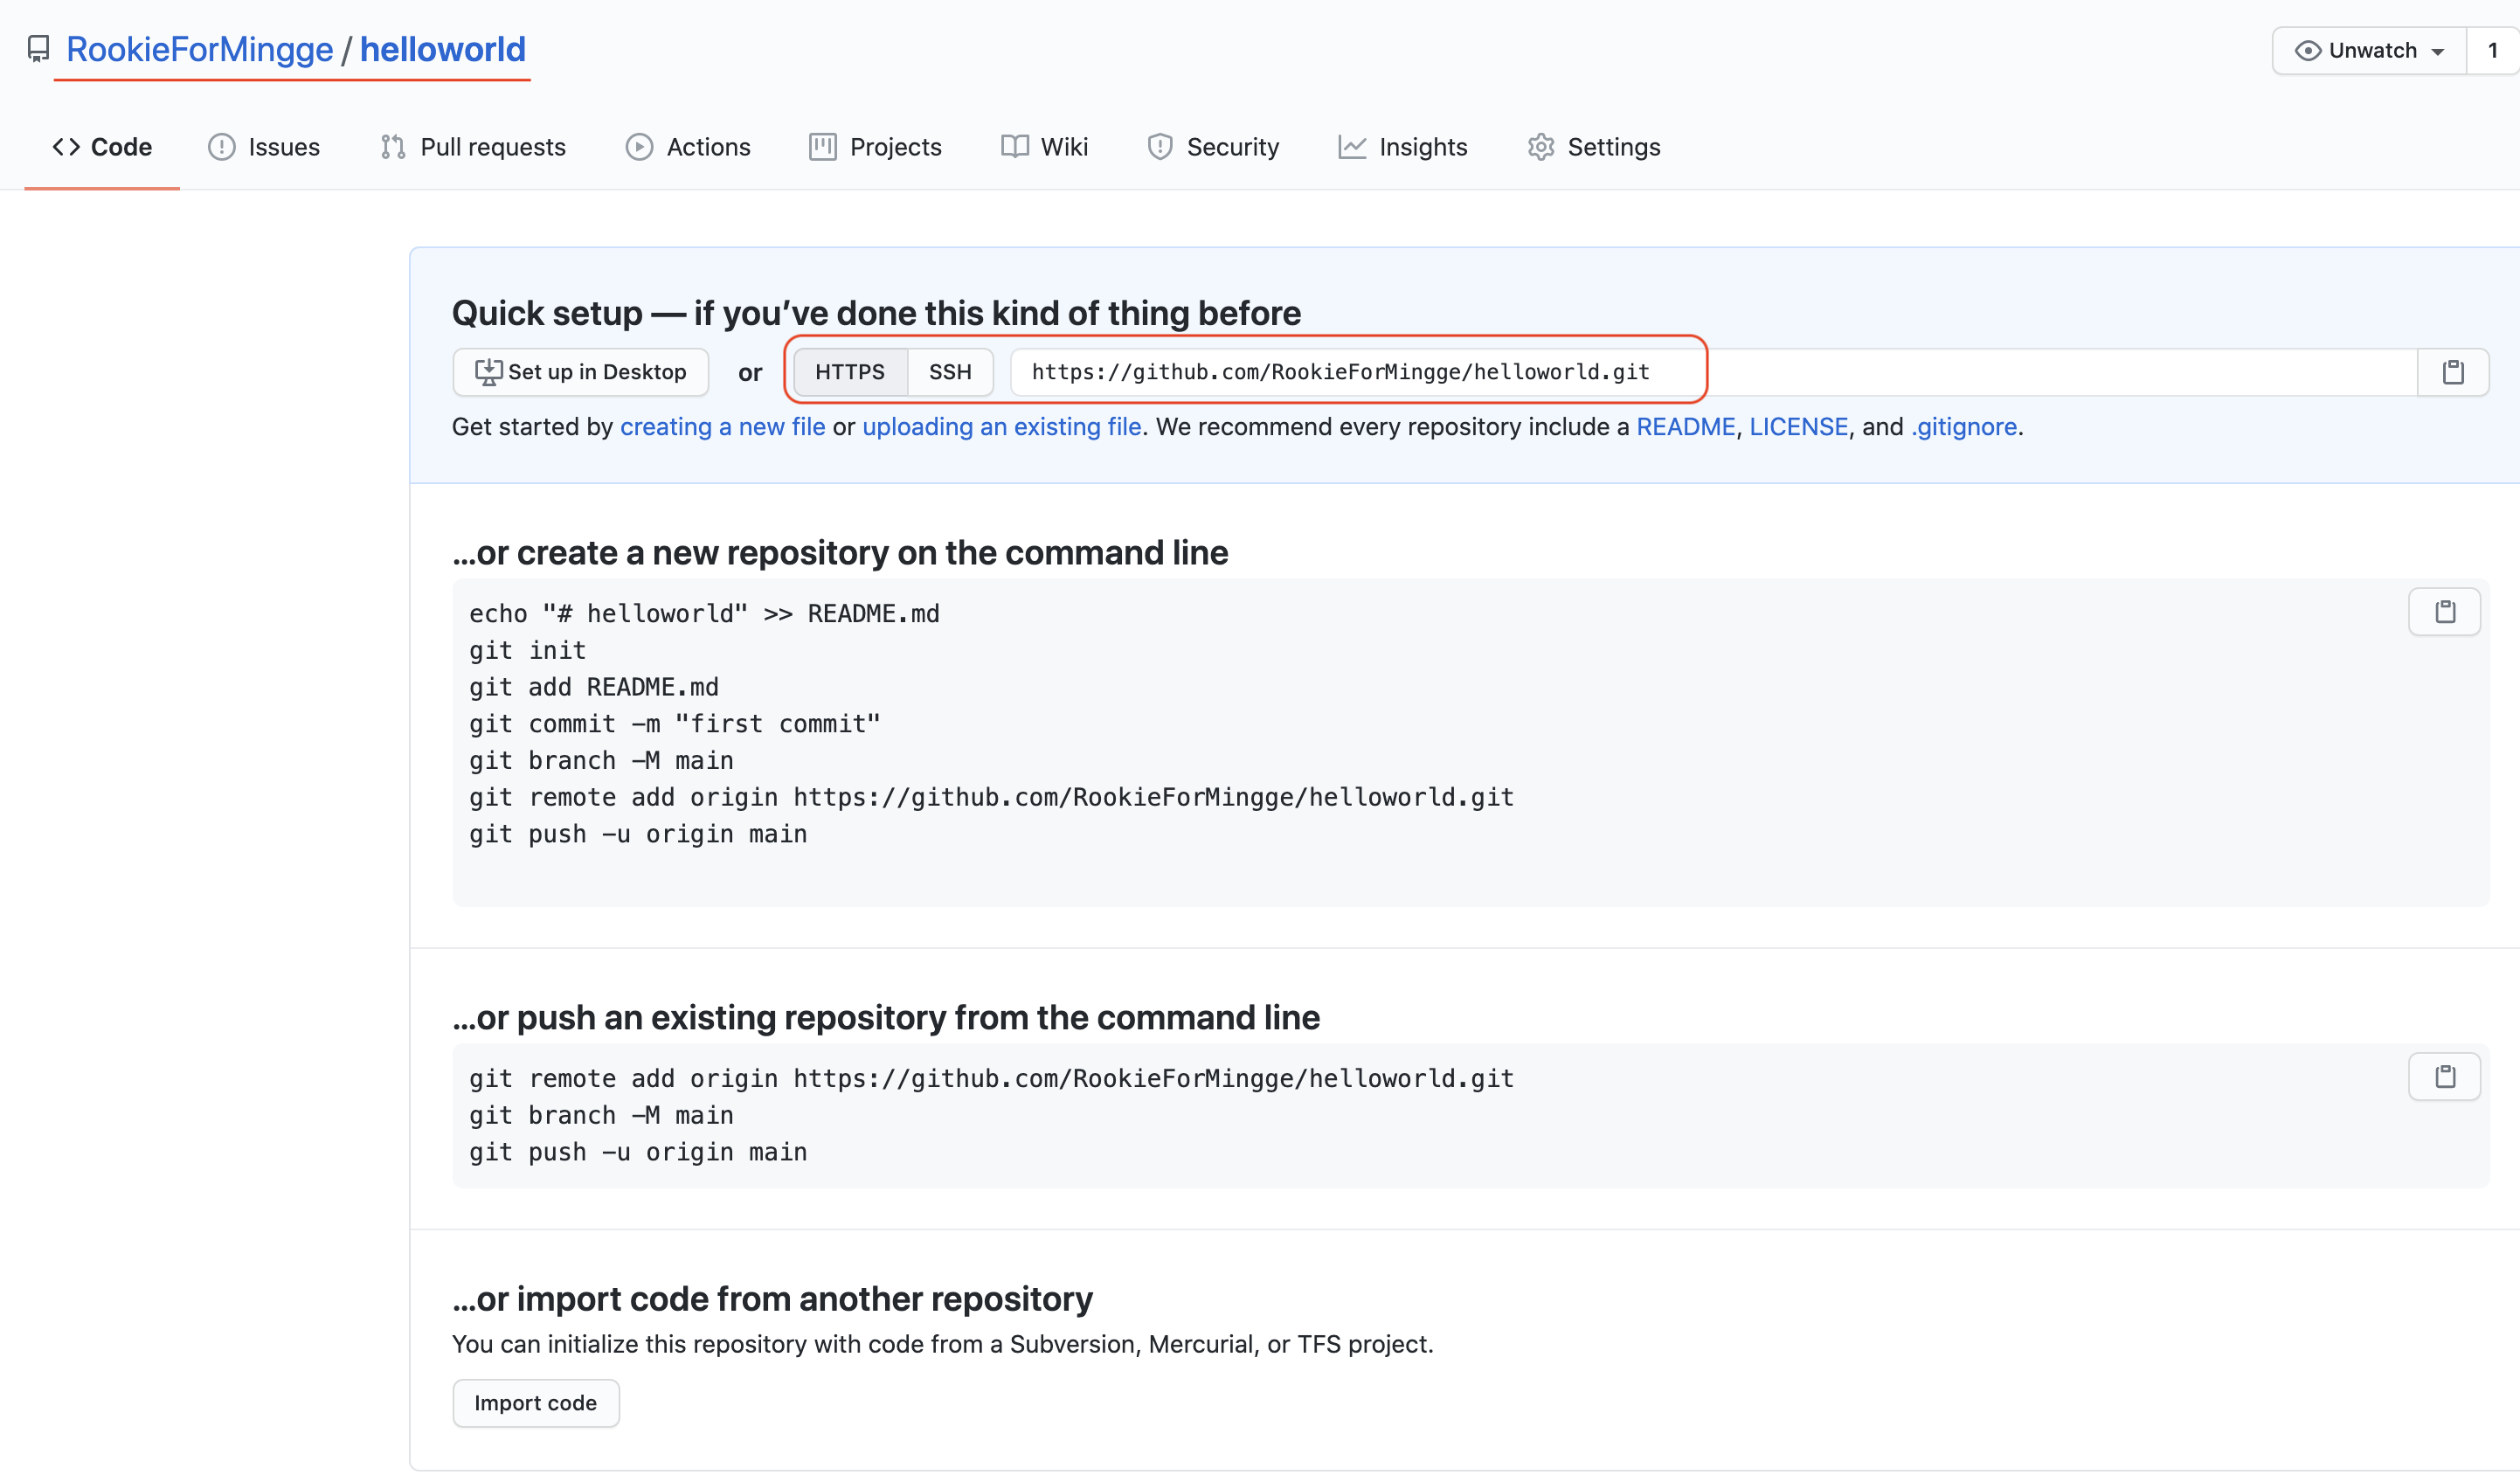
Task: Click the Set up in Desktop button
Action: [581, 372]
